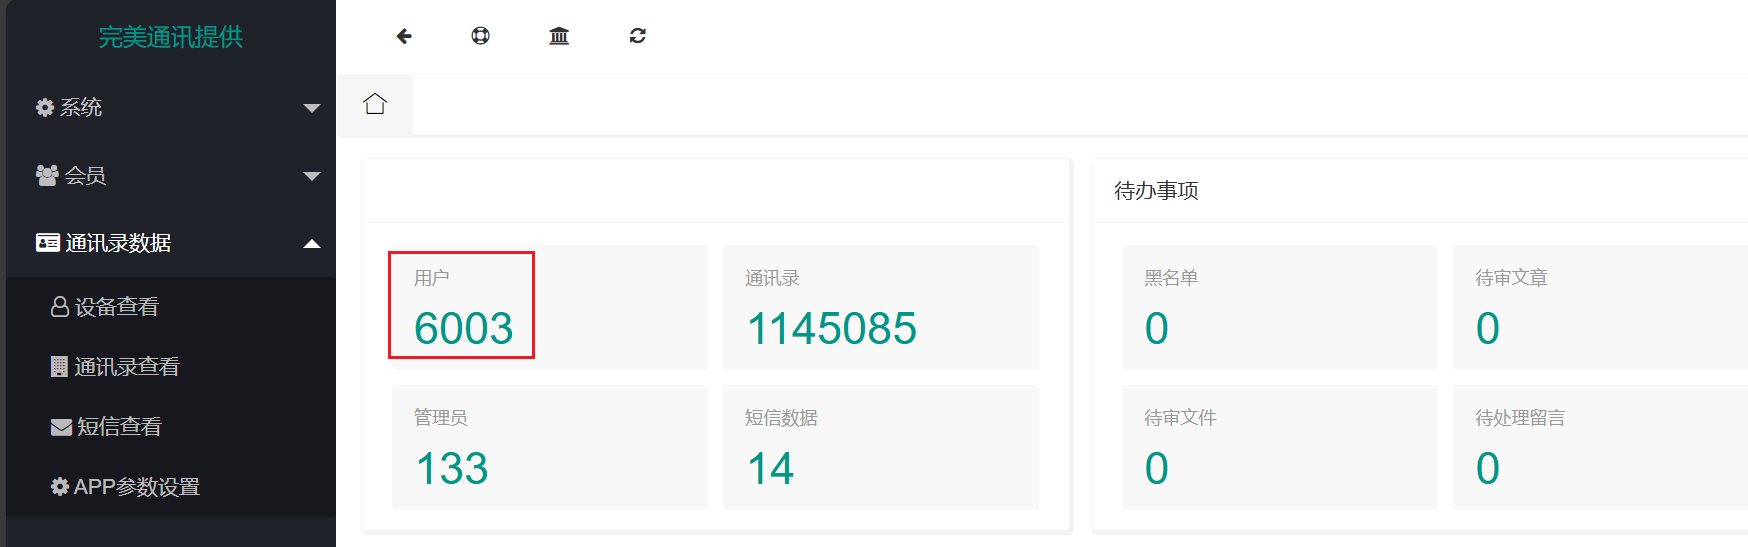The width and height of the screenshot is (1748, 547).
Task: Click the 黑名单 pending item card
Action: pos(1279,307)
